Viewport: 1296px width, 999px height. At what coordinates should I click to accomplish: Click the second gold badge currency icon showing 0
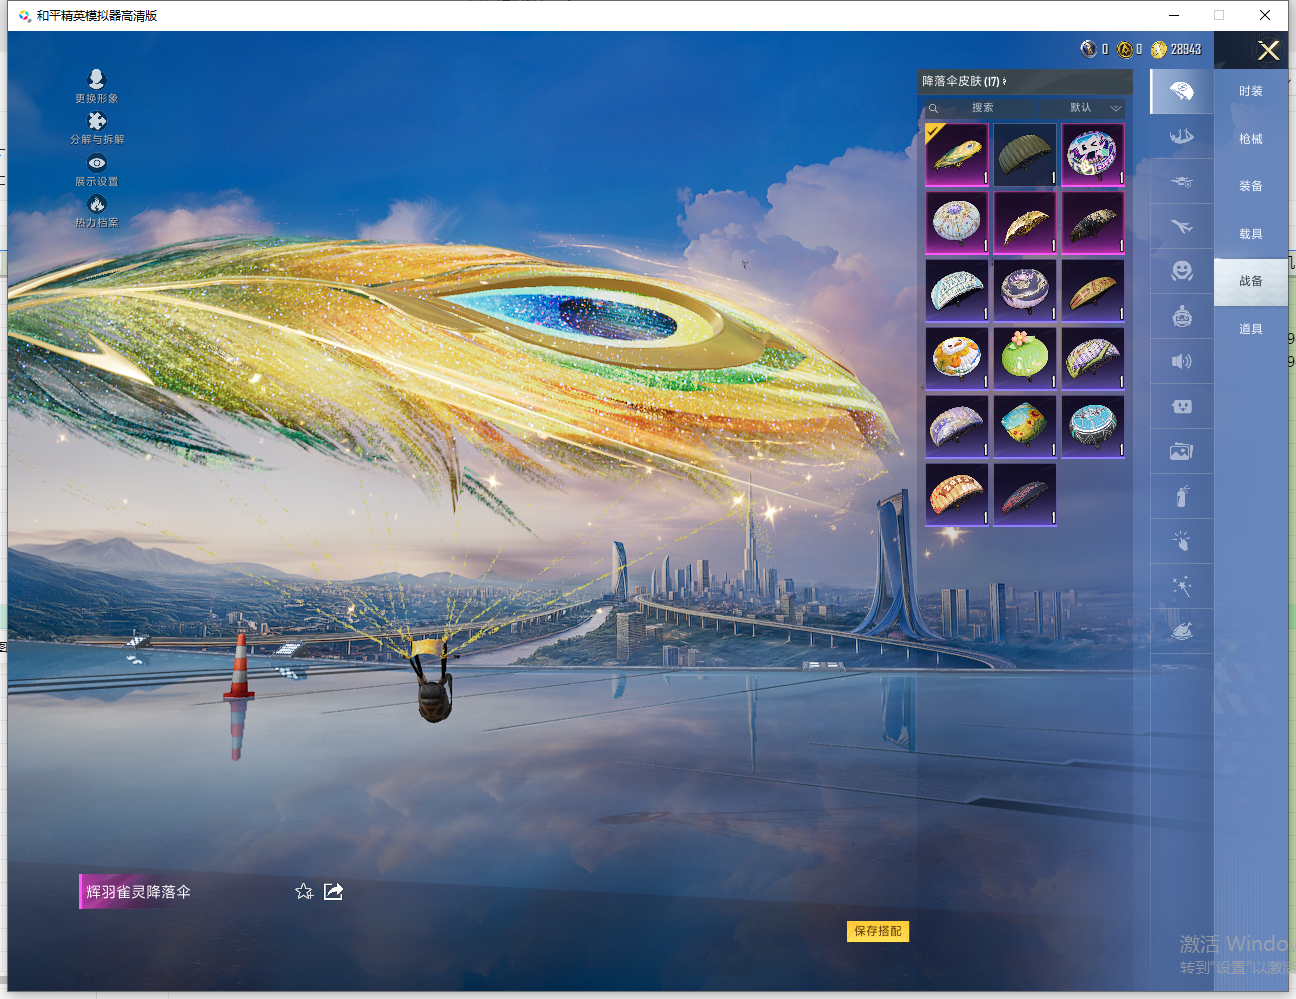[1124, 49]
